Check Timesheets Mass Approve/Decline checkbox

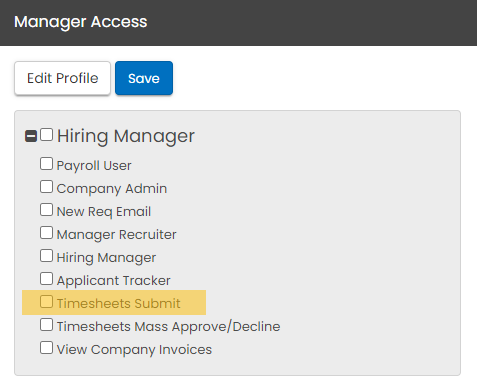click(x=46, y=325)
